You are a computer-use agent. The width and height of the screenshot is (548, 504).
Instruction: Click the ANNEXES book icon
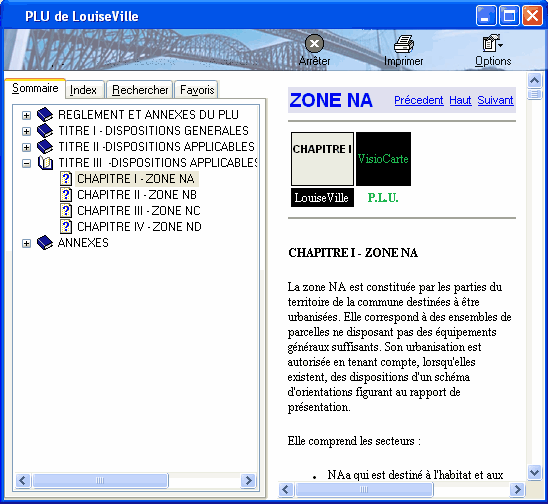point(45,243)
